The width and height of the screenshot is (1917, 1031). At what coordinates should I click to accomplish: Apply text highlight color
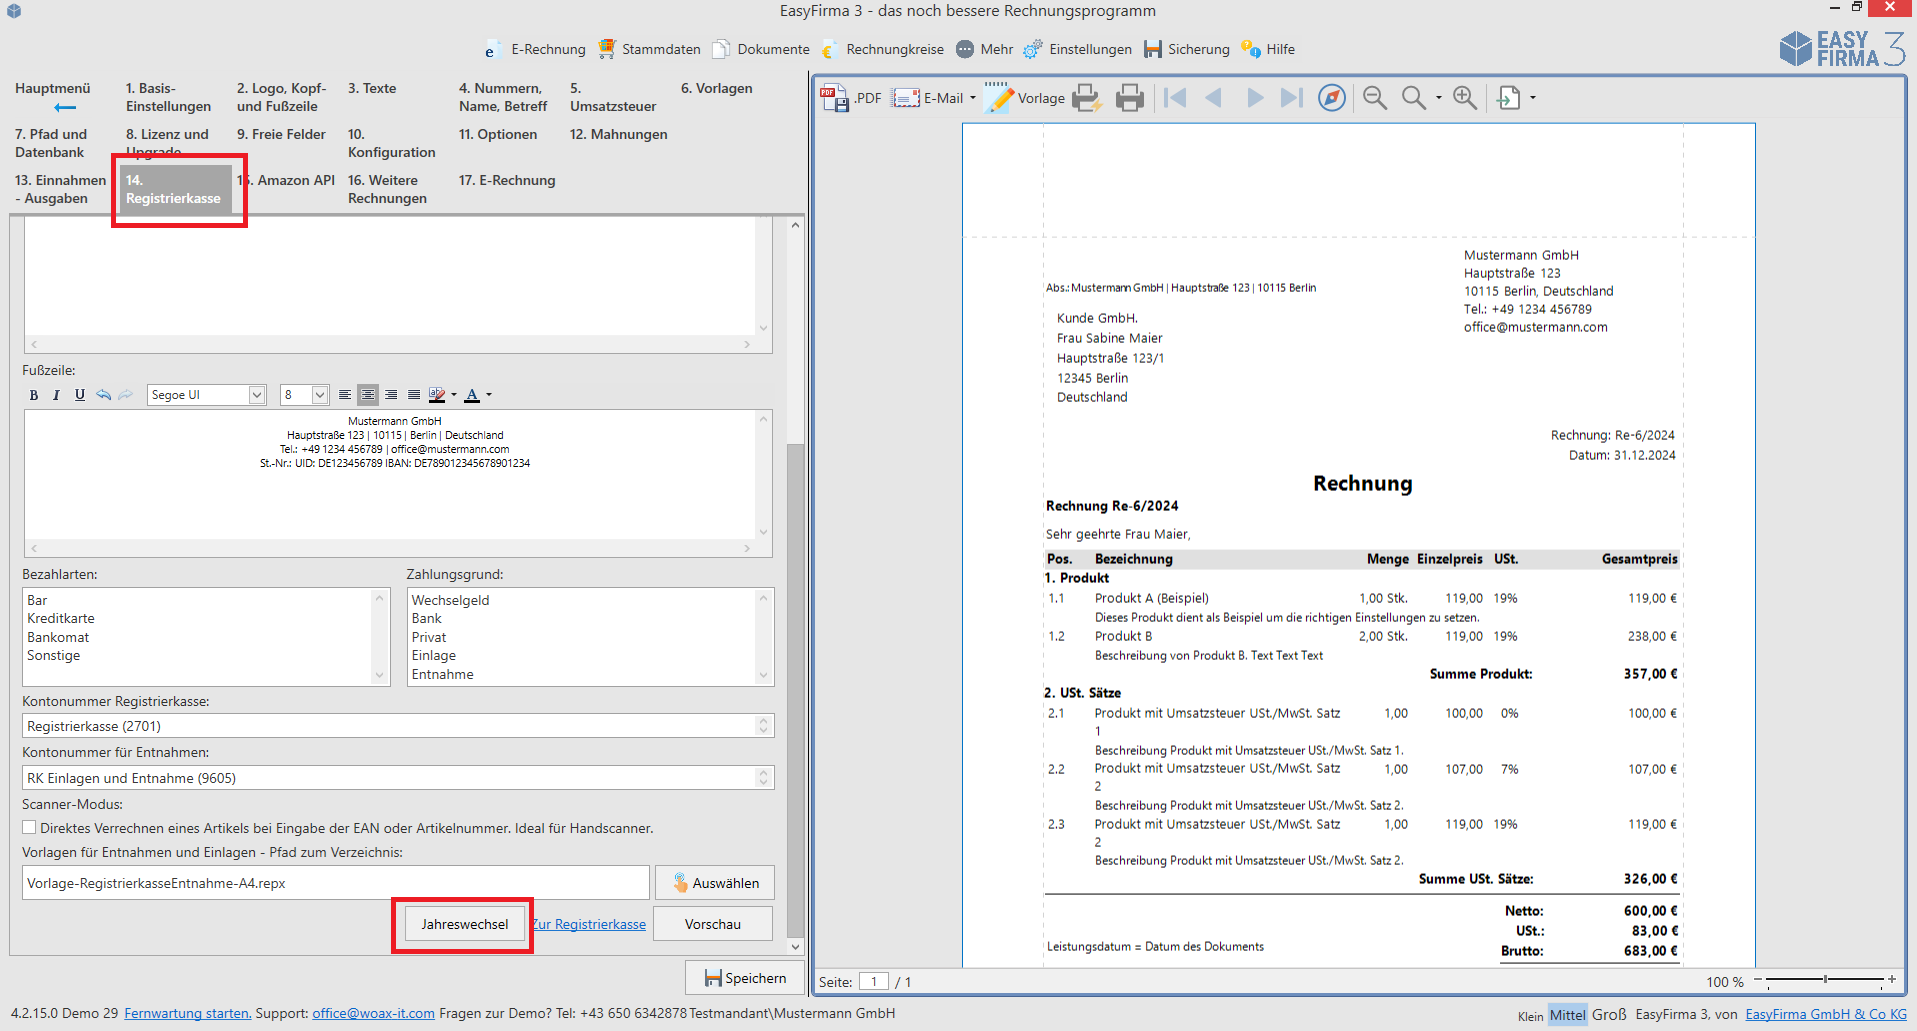click(x=437, y=395)
